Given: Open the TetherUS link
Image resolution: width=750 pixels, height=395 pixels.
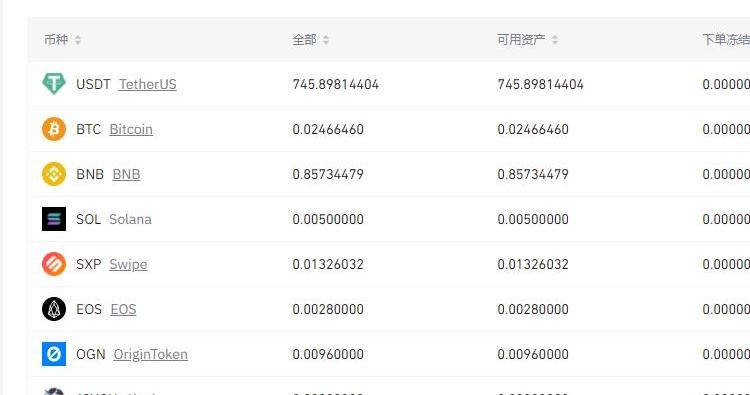Looking at the screenshot, I should pyautogui.click(x=147, y=84).
